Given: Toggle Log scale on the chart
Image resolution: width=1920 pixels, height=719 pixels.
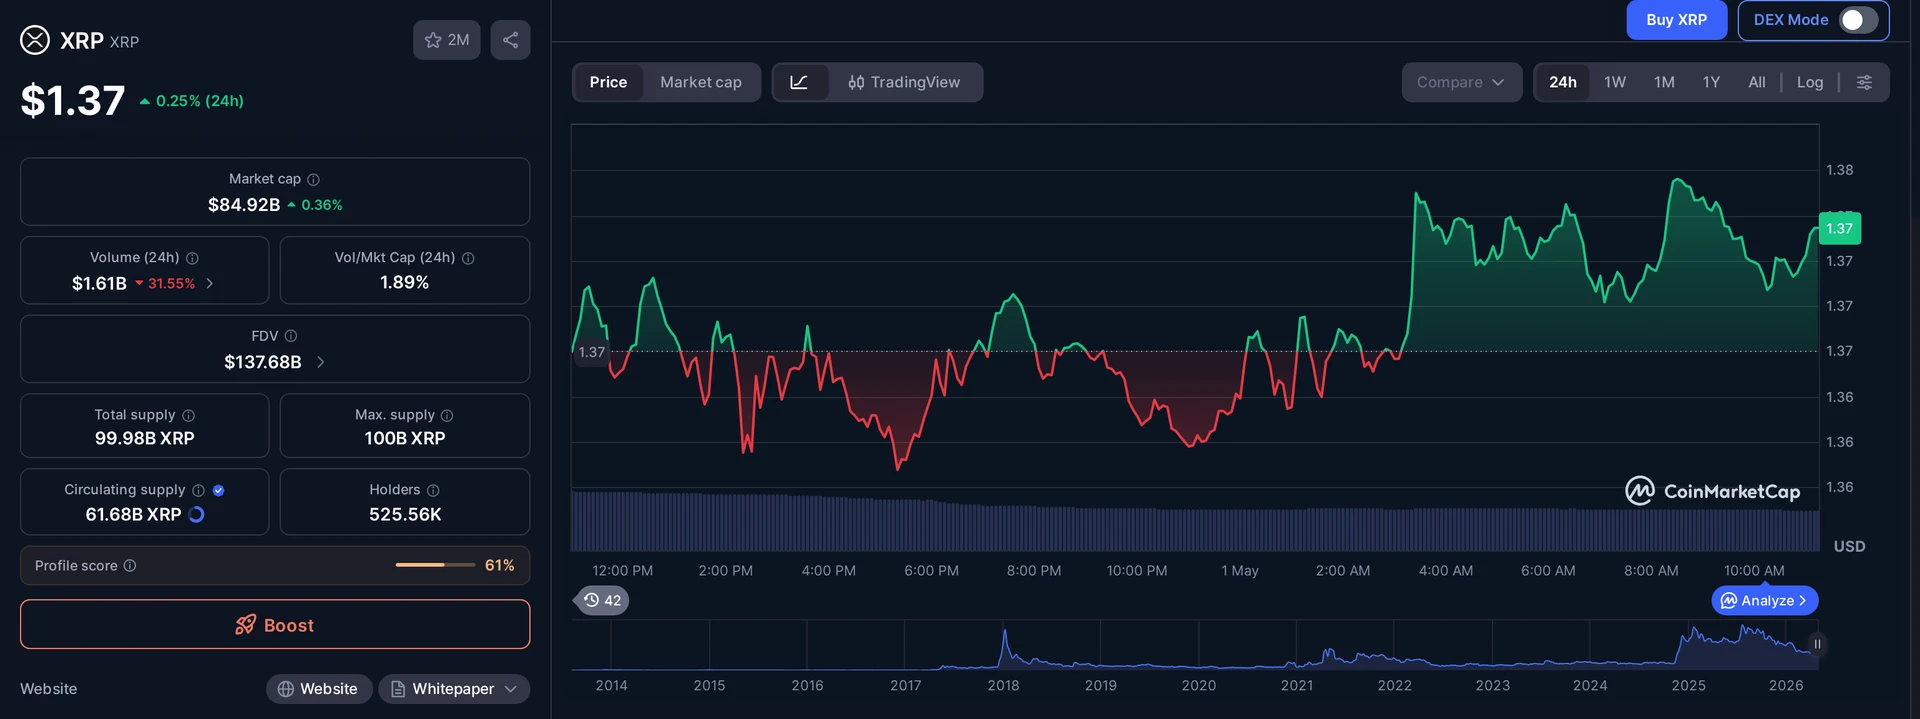Looking at the screenshot, I should point(1810,82).
